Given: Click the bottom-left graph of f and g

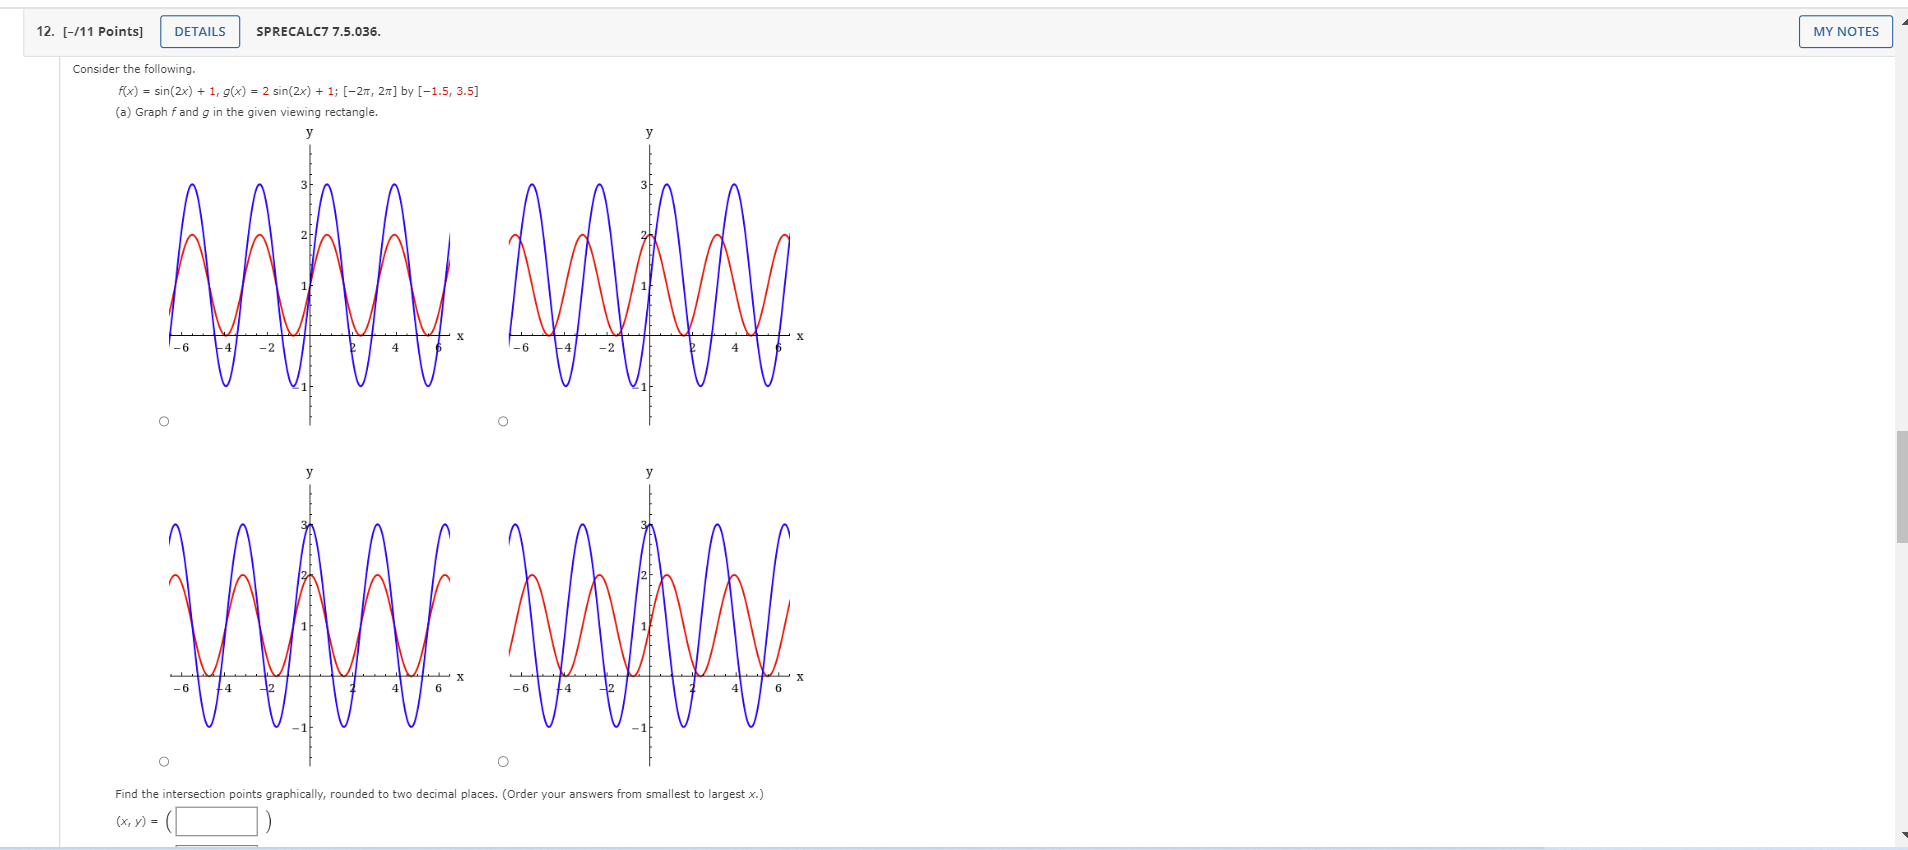Looking at the screenshot, I should tap(315, 617).
